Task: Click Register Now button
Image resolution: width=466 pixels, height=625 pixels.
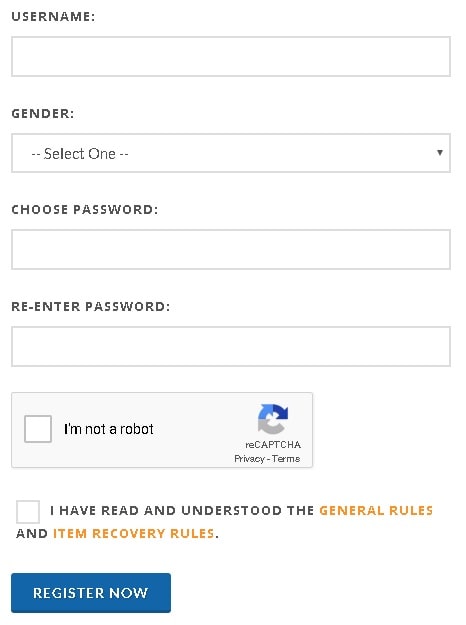Action: [x=91, y=593]
